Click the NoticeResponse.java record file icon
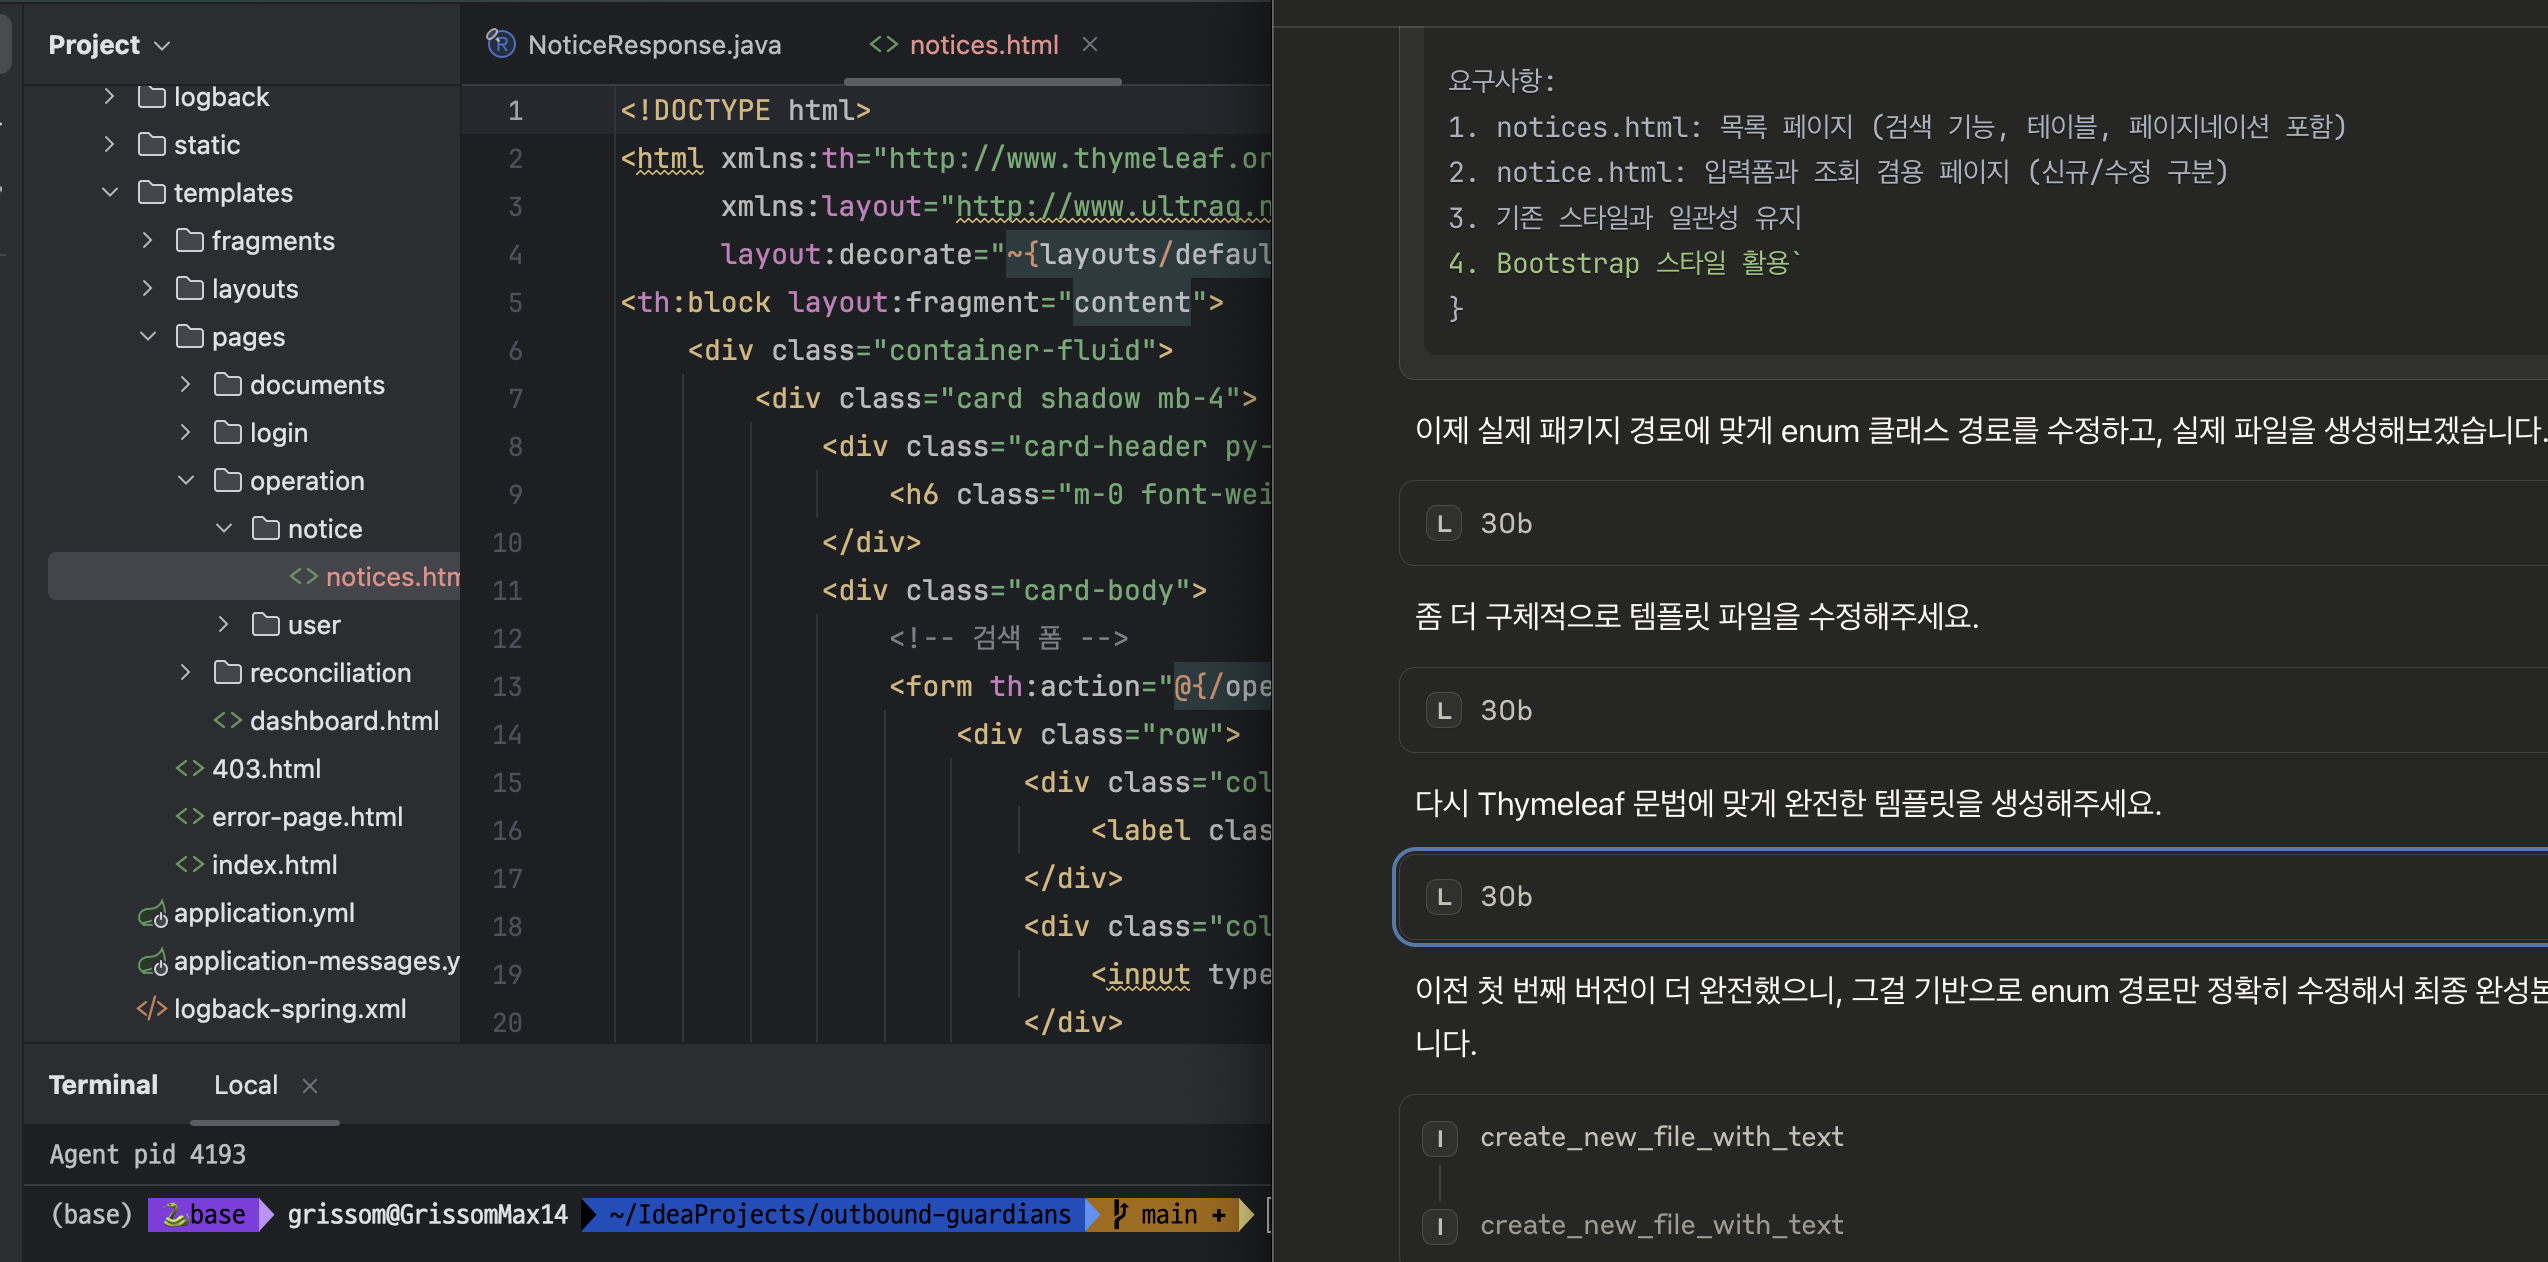2548x1262 pixels. tap(500, 44)
